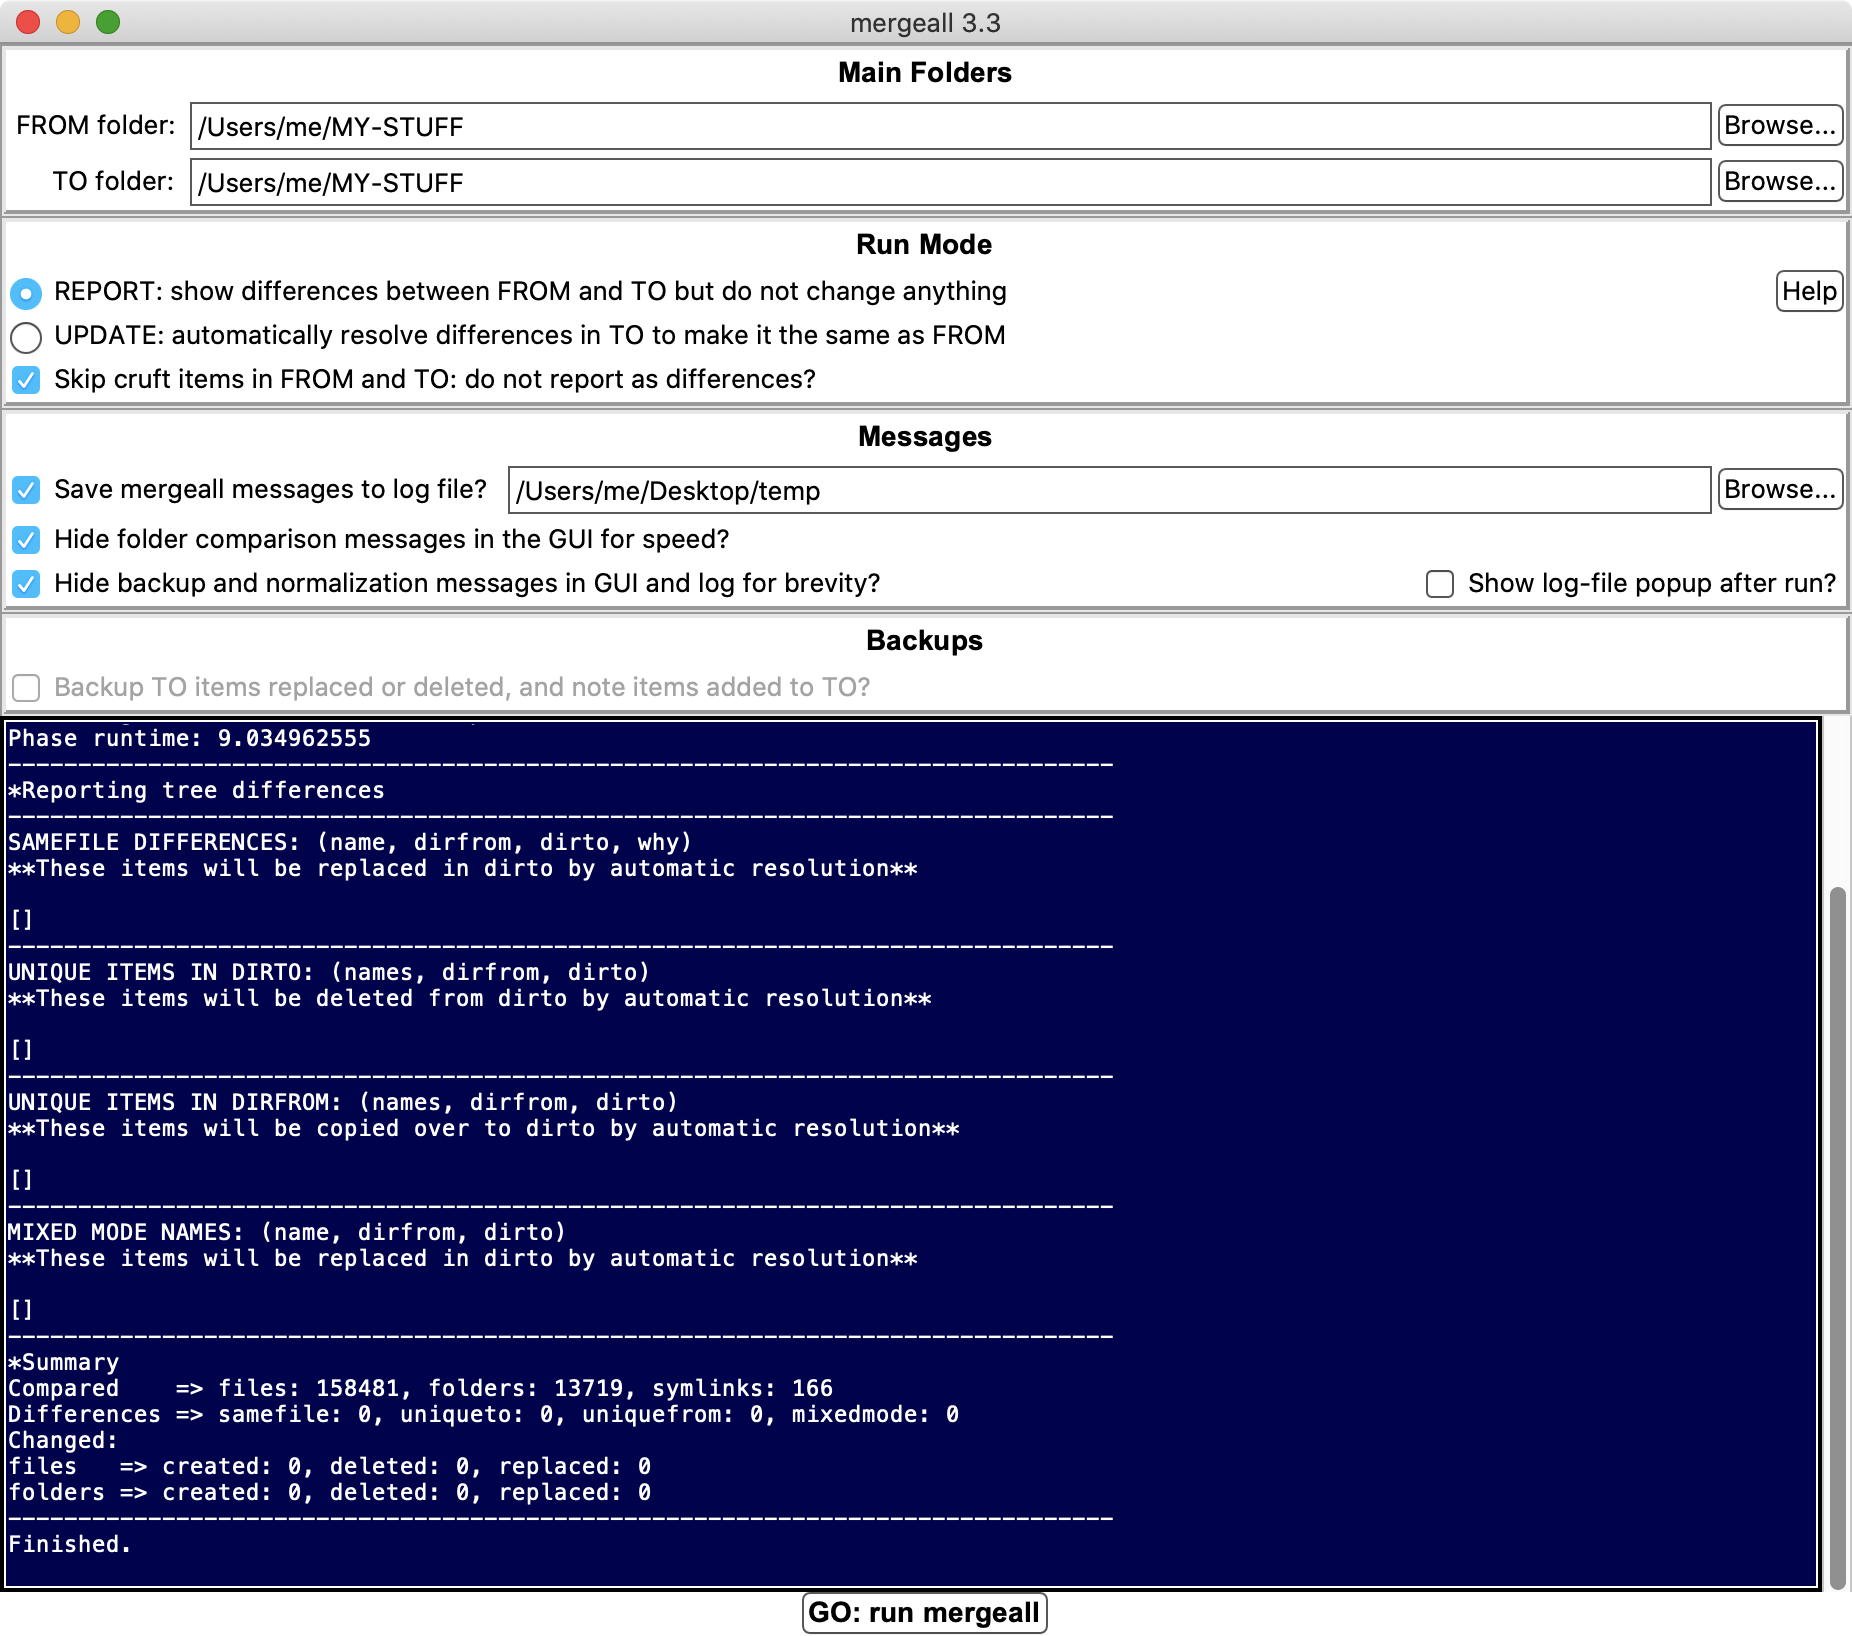Select the UPDATE run mode radio button
This screenshot has height=1636, width=1852.
click(26, 337)
